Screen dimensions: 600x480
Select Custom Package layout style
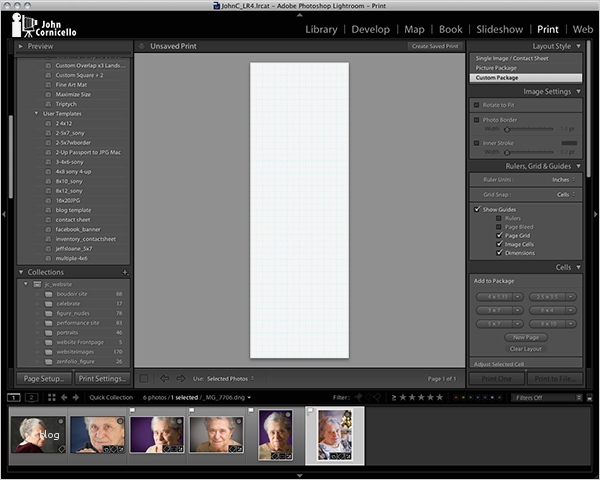coord(526,78)
